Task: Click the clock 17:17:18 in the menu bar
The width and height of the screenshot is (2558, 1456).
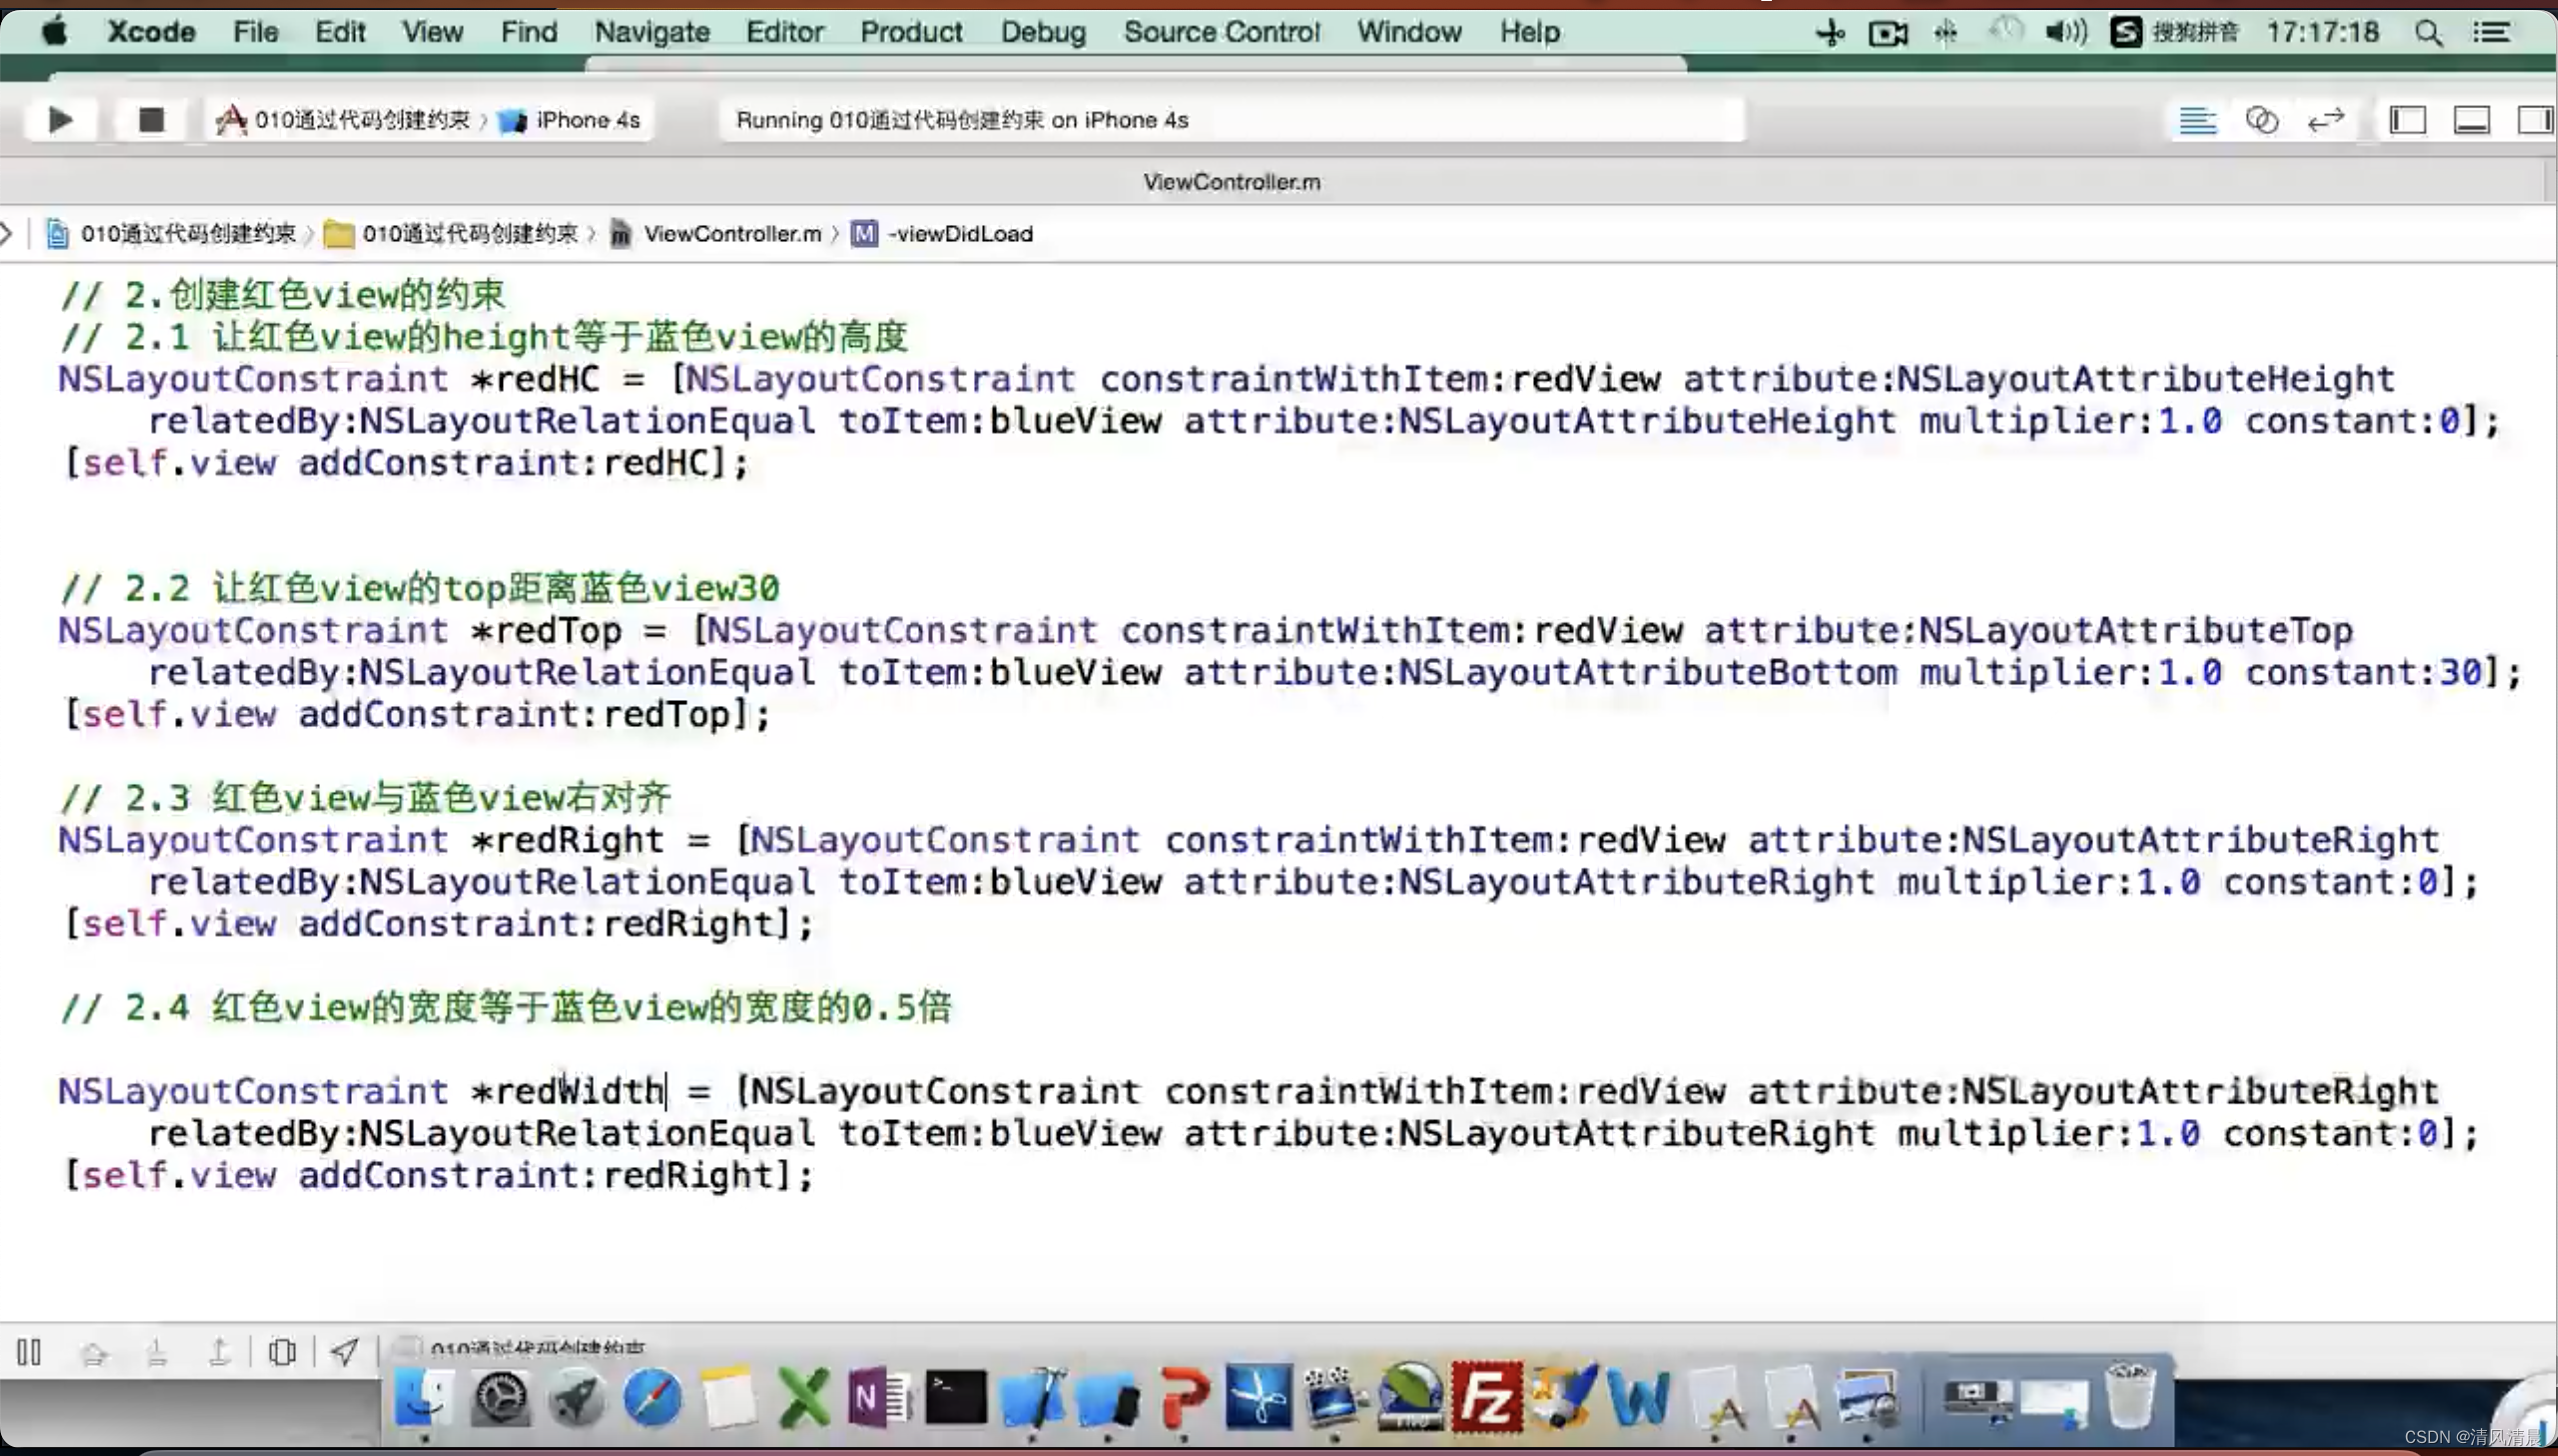Action: pos(2323,32)
